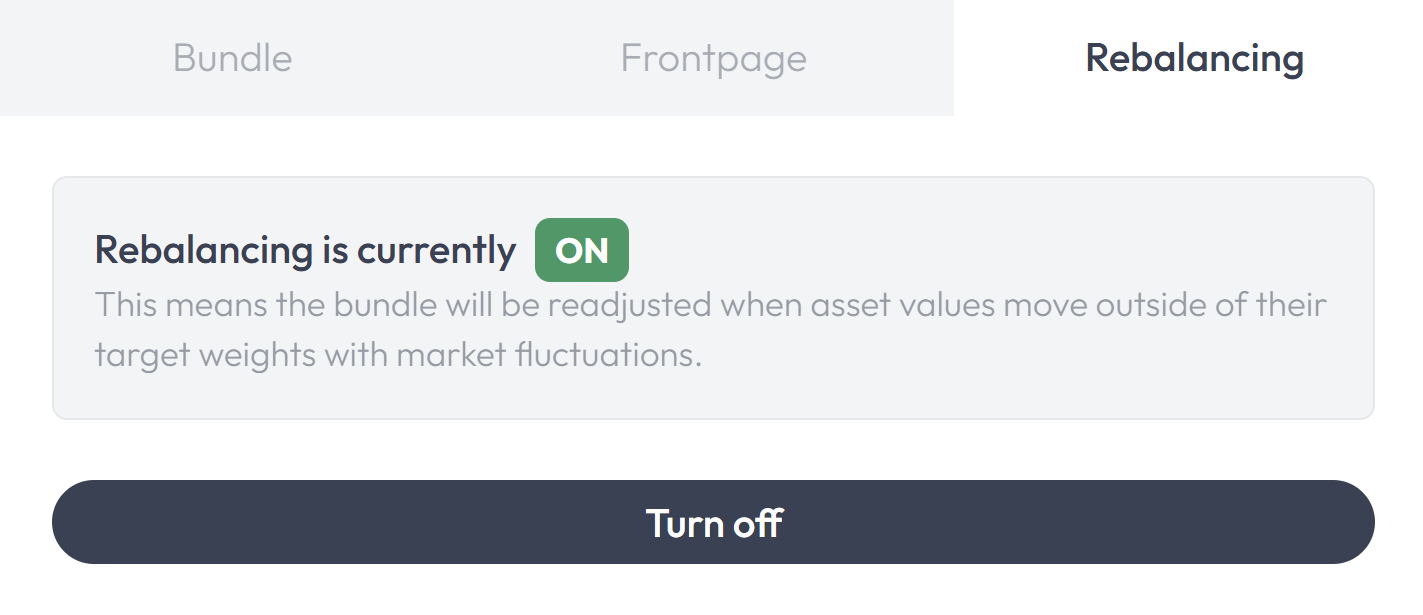Screen dimensions: 1423x615
Task: Click the rebalancing description paragraph
Action: click(710, 329)
